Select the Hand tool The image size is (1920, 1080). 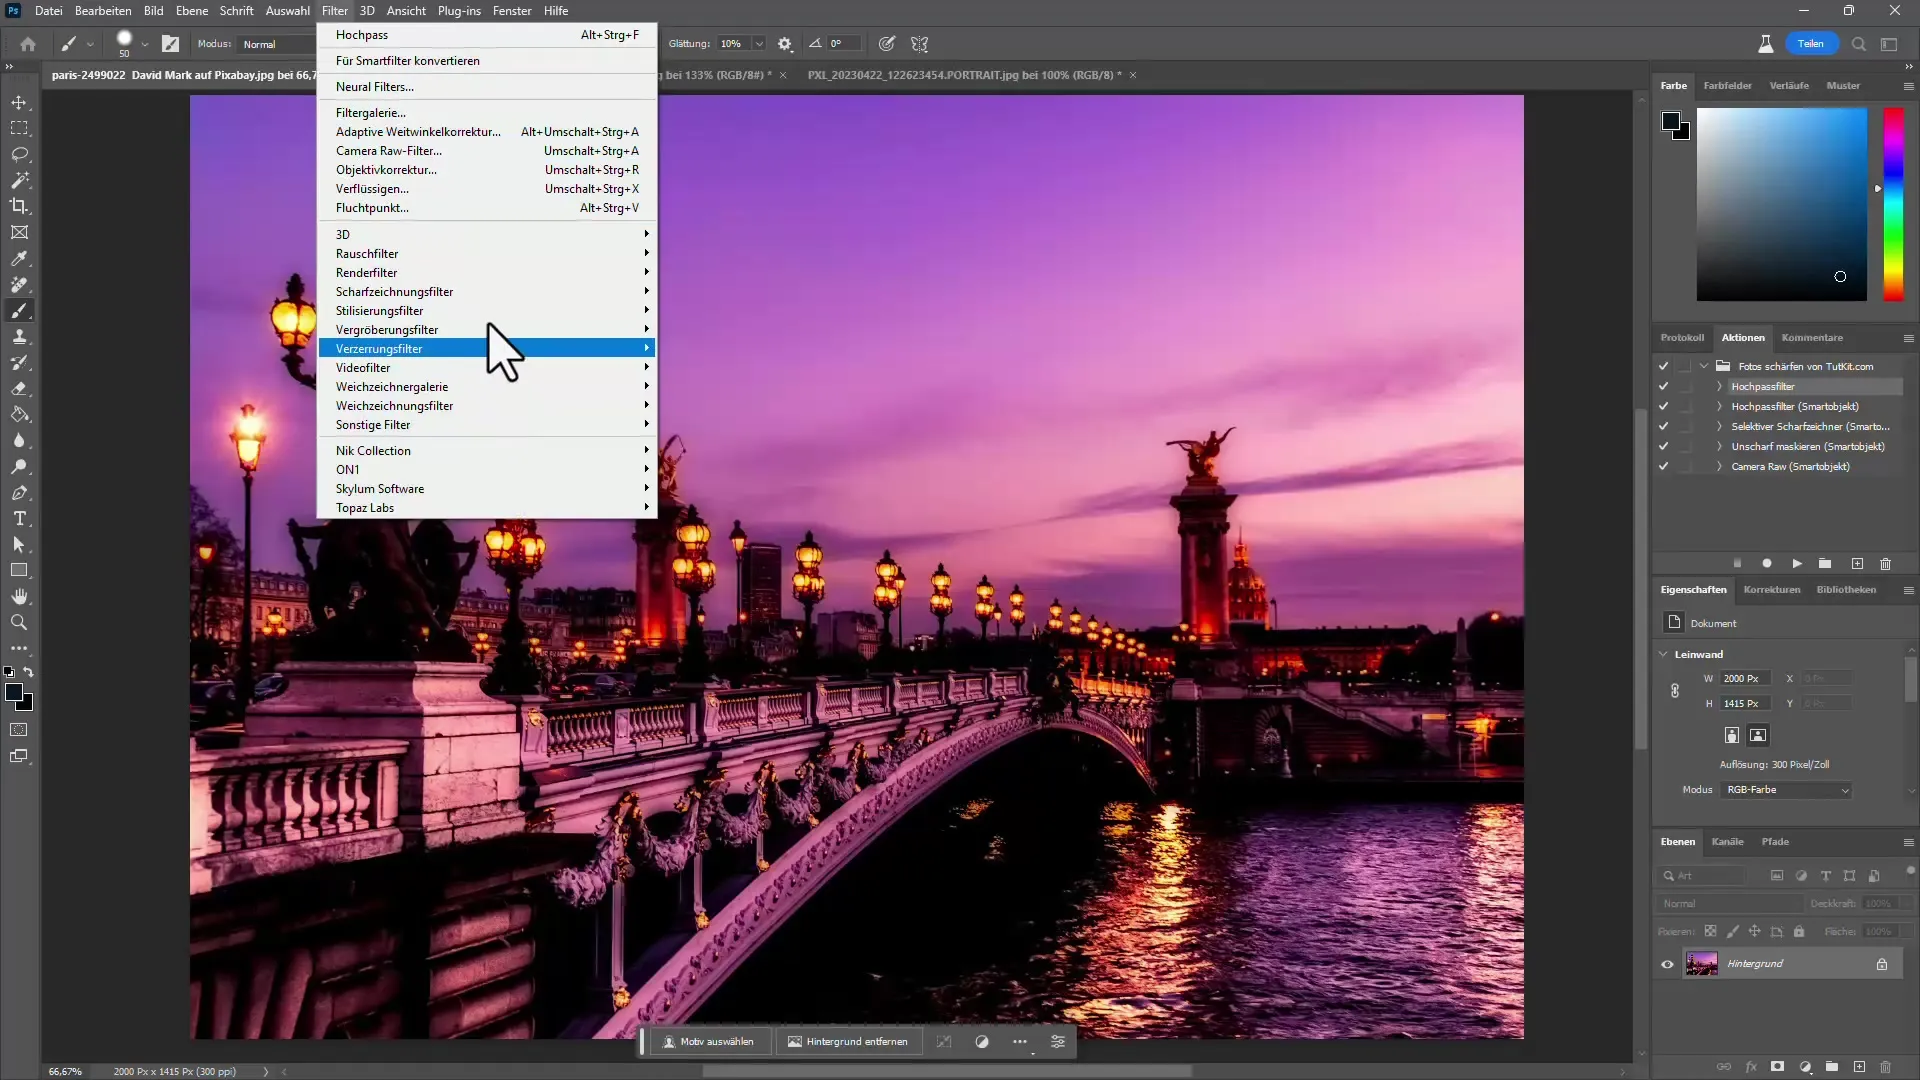pyautogui.click(x=19, y=596)
